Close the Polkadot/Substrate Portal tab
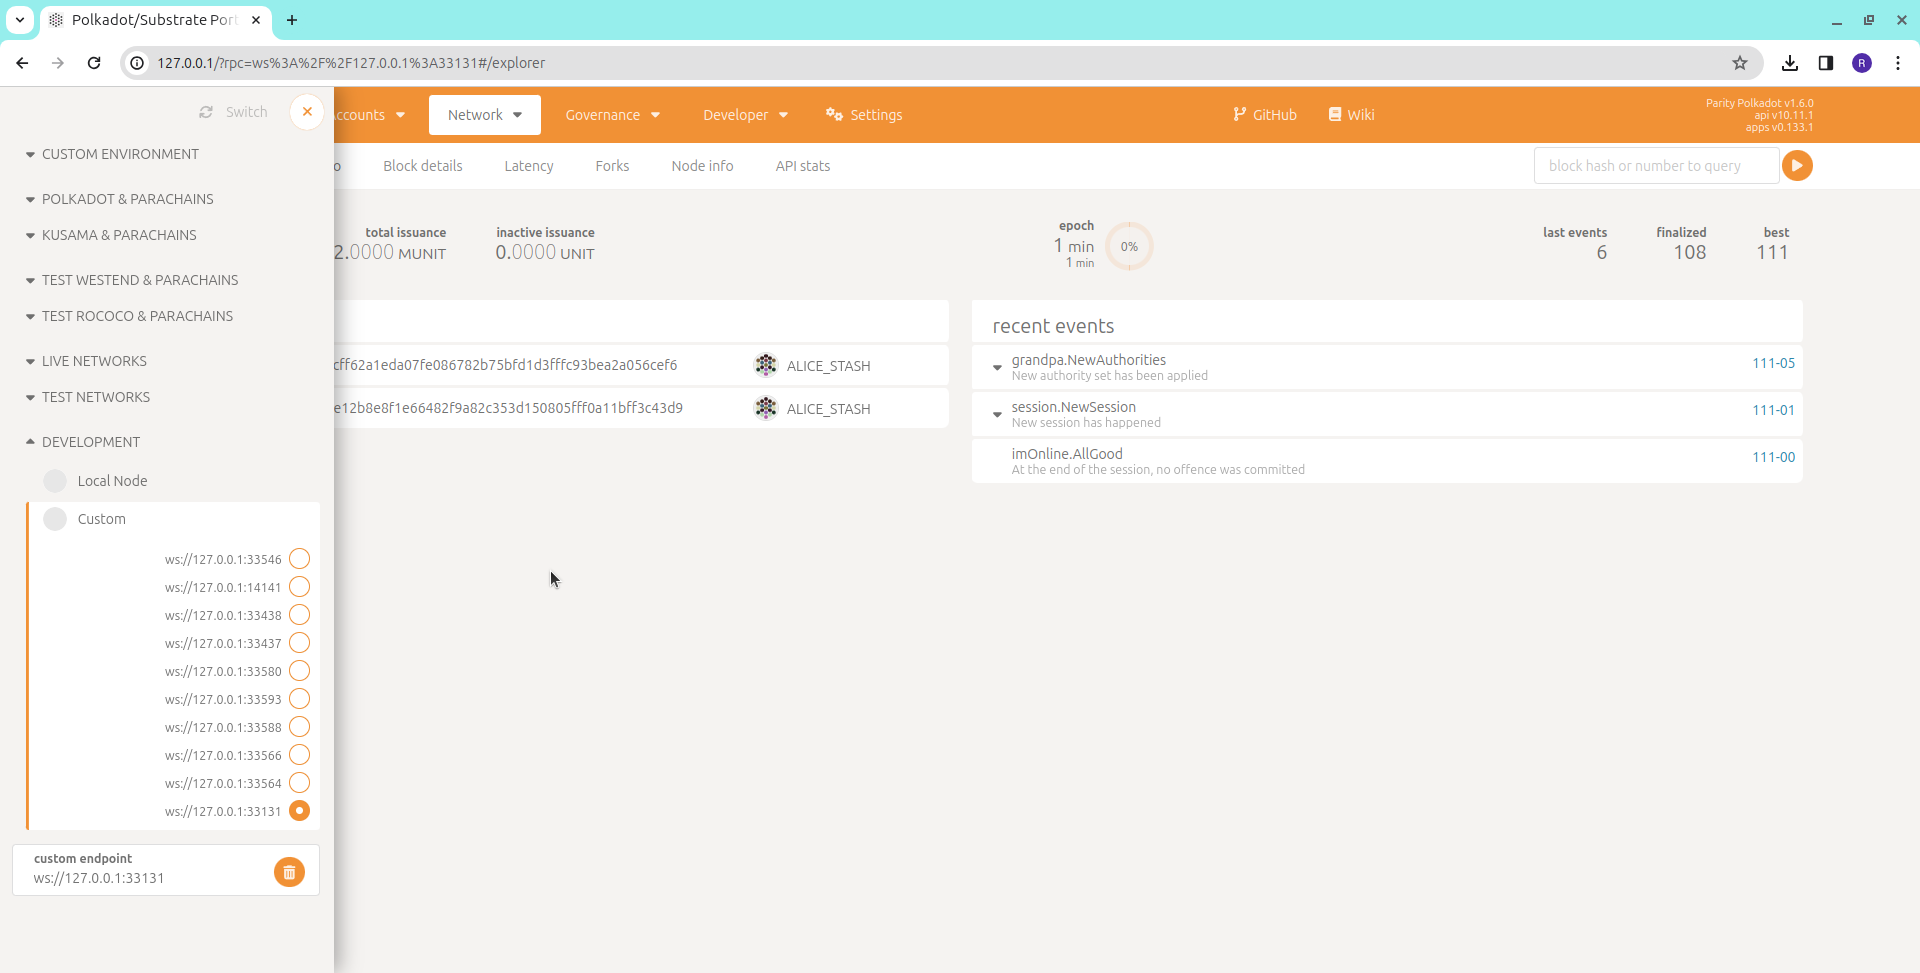The image size is (1920, 973). pos(256,20)
